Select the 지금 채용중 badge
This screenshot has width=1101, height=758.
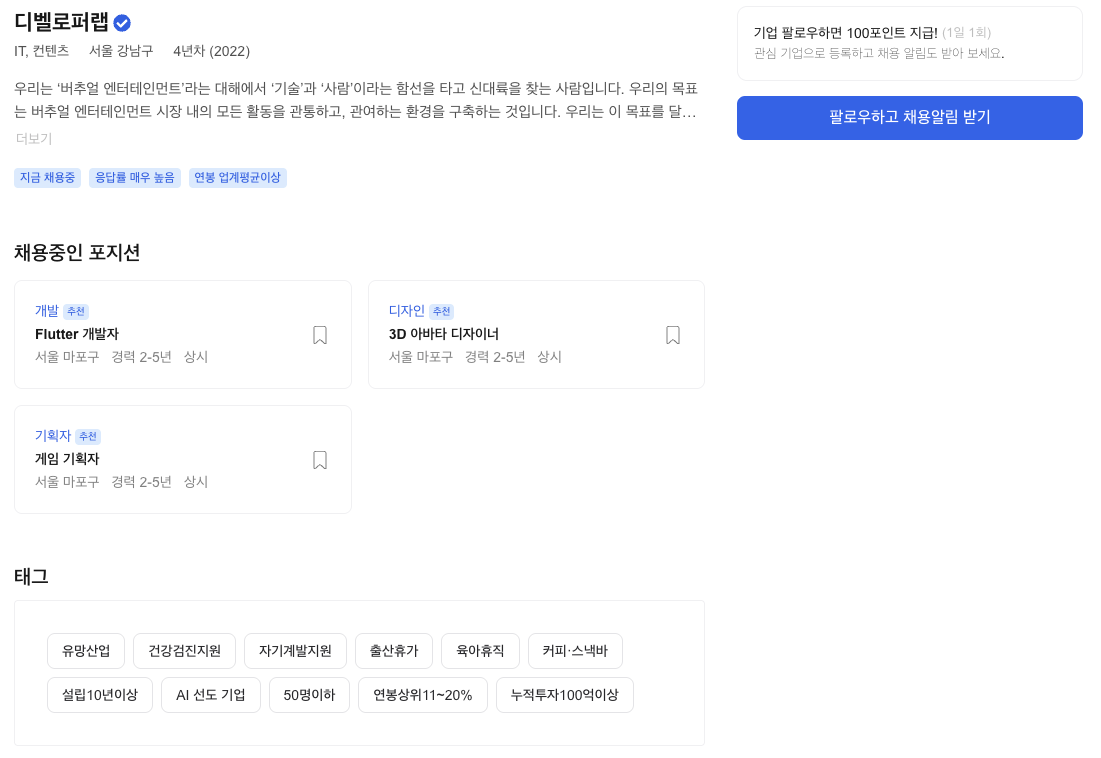pos(47,178)
